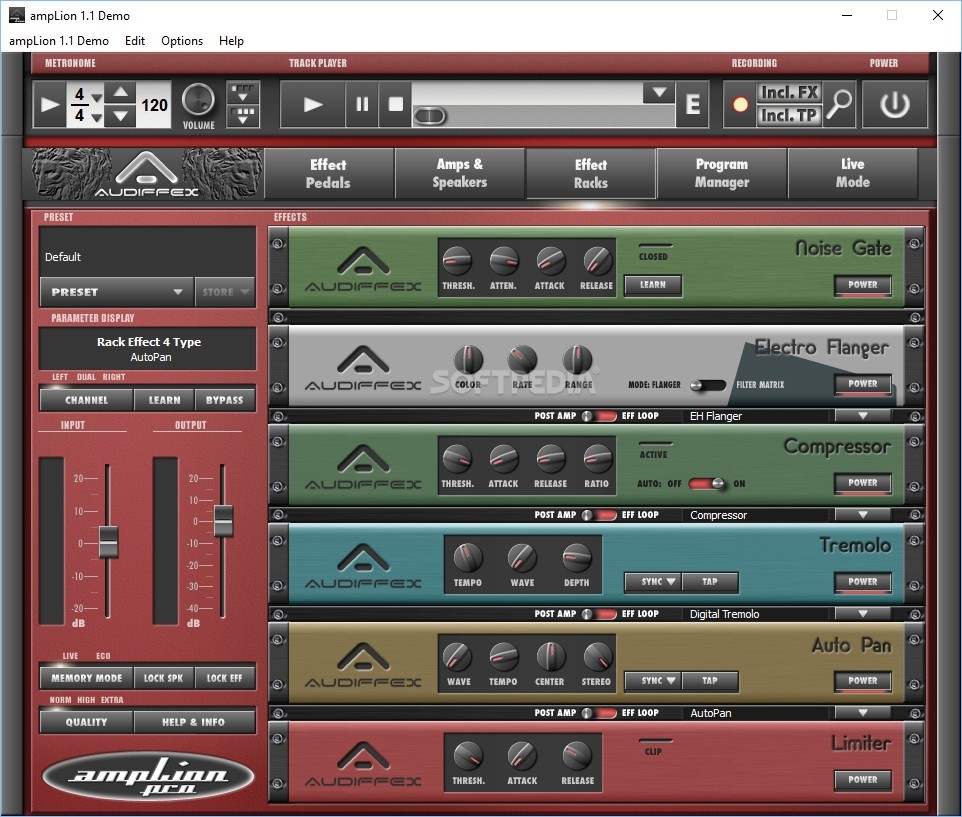This screenshot has height=817, width=962.
Task: Click the Tremolo TAP button
Action: click(710, 581)
